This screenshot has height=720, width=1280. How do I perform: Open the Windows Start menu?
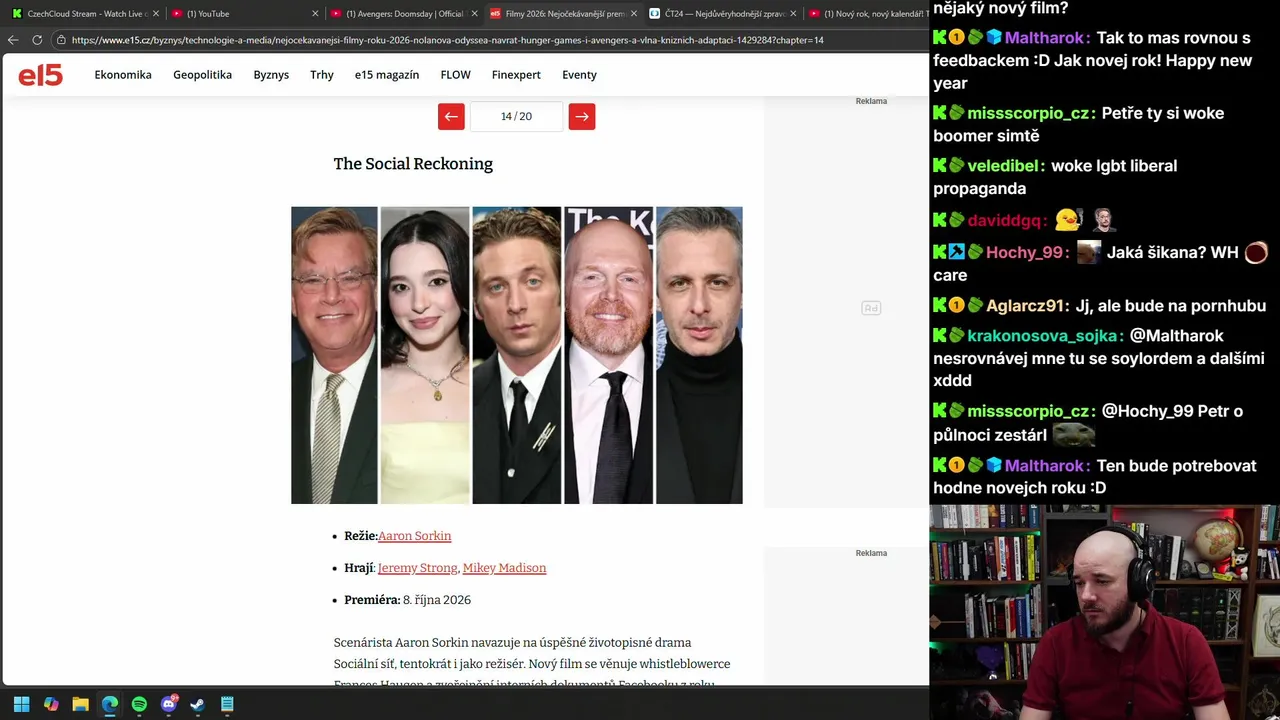point(22,704)
